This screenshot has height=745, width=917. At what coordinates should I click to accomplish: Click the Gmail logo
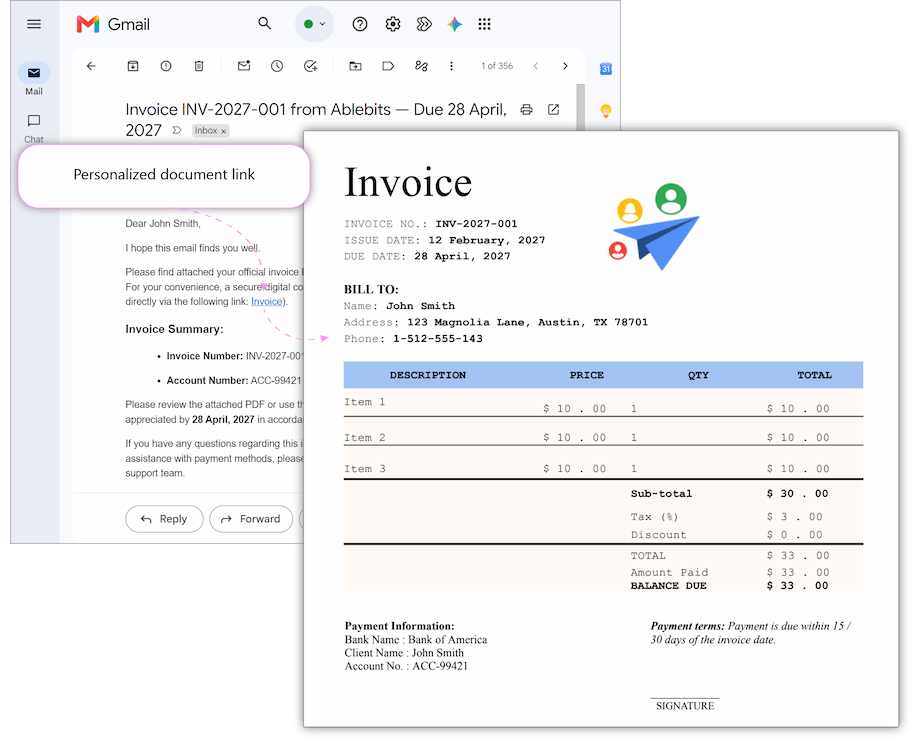113,24
